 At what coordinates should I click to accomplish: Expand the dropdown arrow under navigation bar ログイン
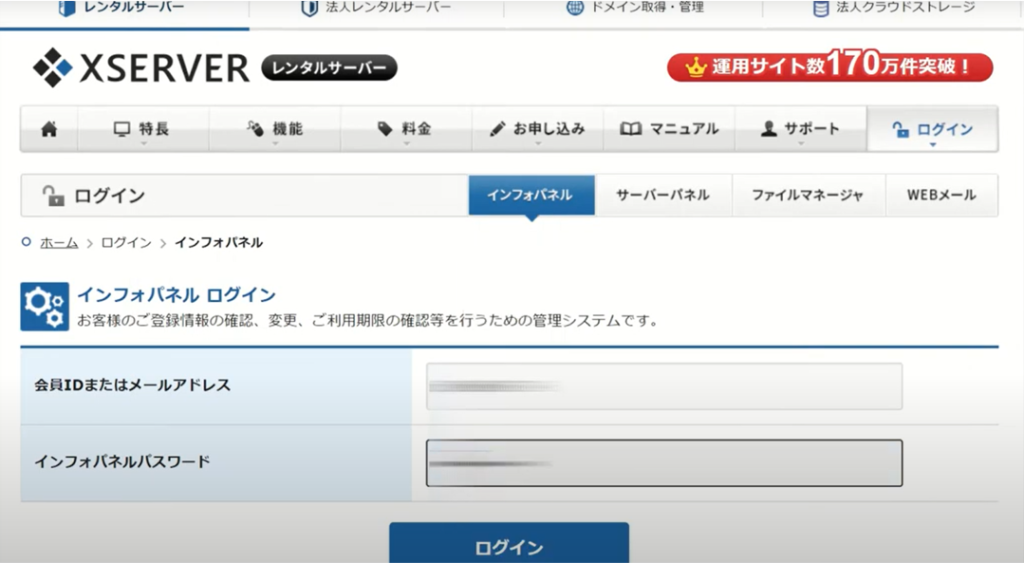[x=933, y=145]
